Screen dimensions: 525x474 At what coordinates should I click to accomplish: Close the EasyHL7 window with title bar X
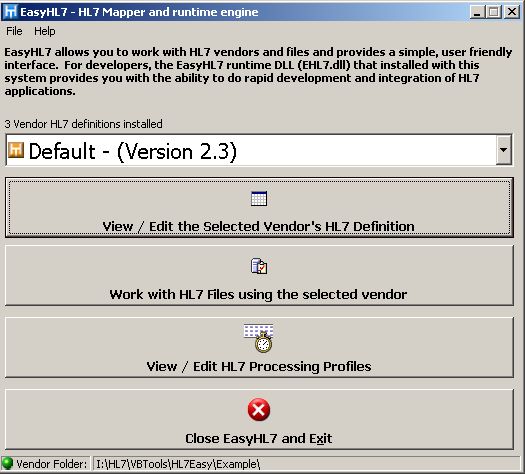(x=512, y=12)
